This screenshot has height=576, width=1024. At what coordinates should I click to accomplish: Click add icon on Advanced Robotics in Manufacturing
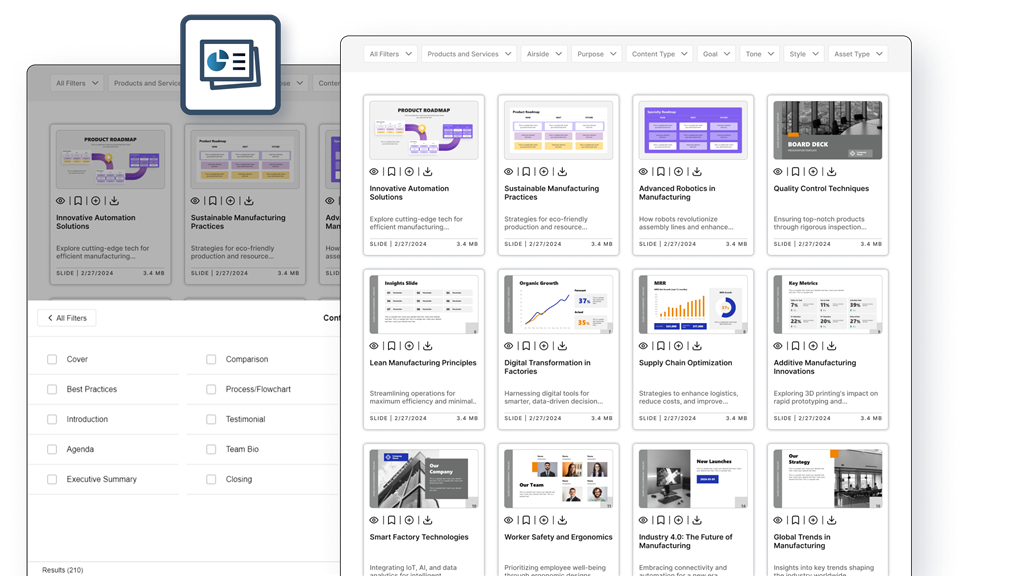(x=678, y=172)
